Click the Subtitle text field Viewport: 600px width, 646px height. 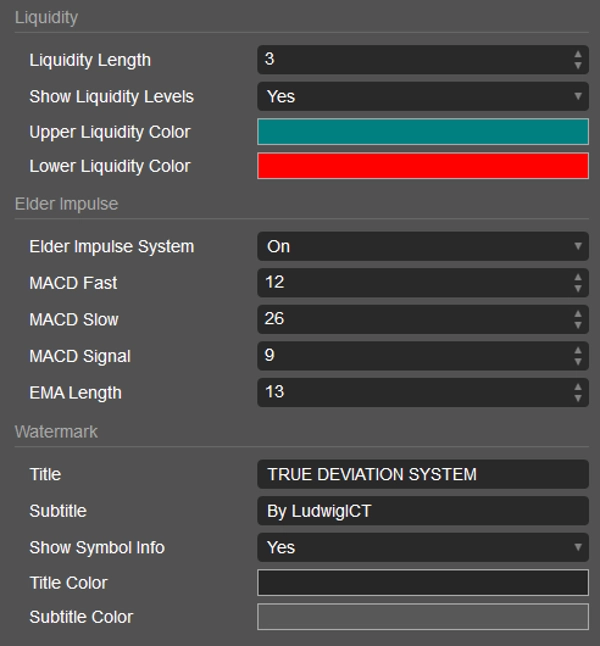click(422, 511)
